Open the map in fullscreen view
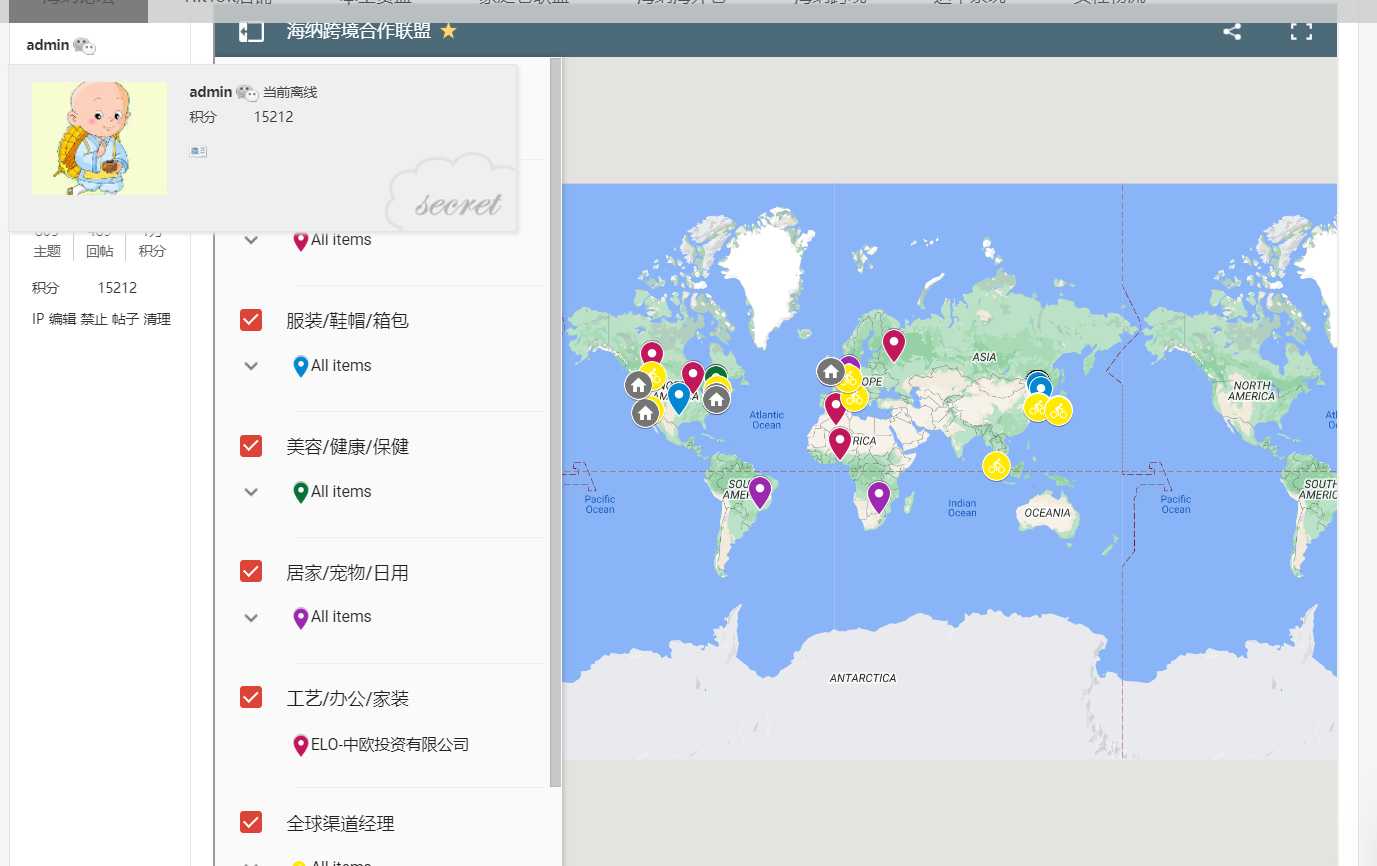The height and width of the screenshot is (866, 1377). [1300, 31]
